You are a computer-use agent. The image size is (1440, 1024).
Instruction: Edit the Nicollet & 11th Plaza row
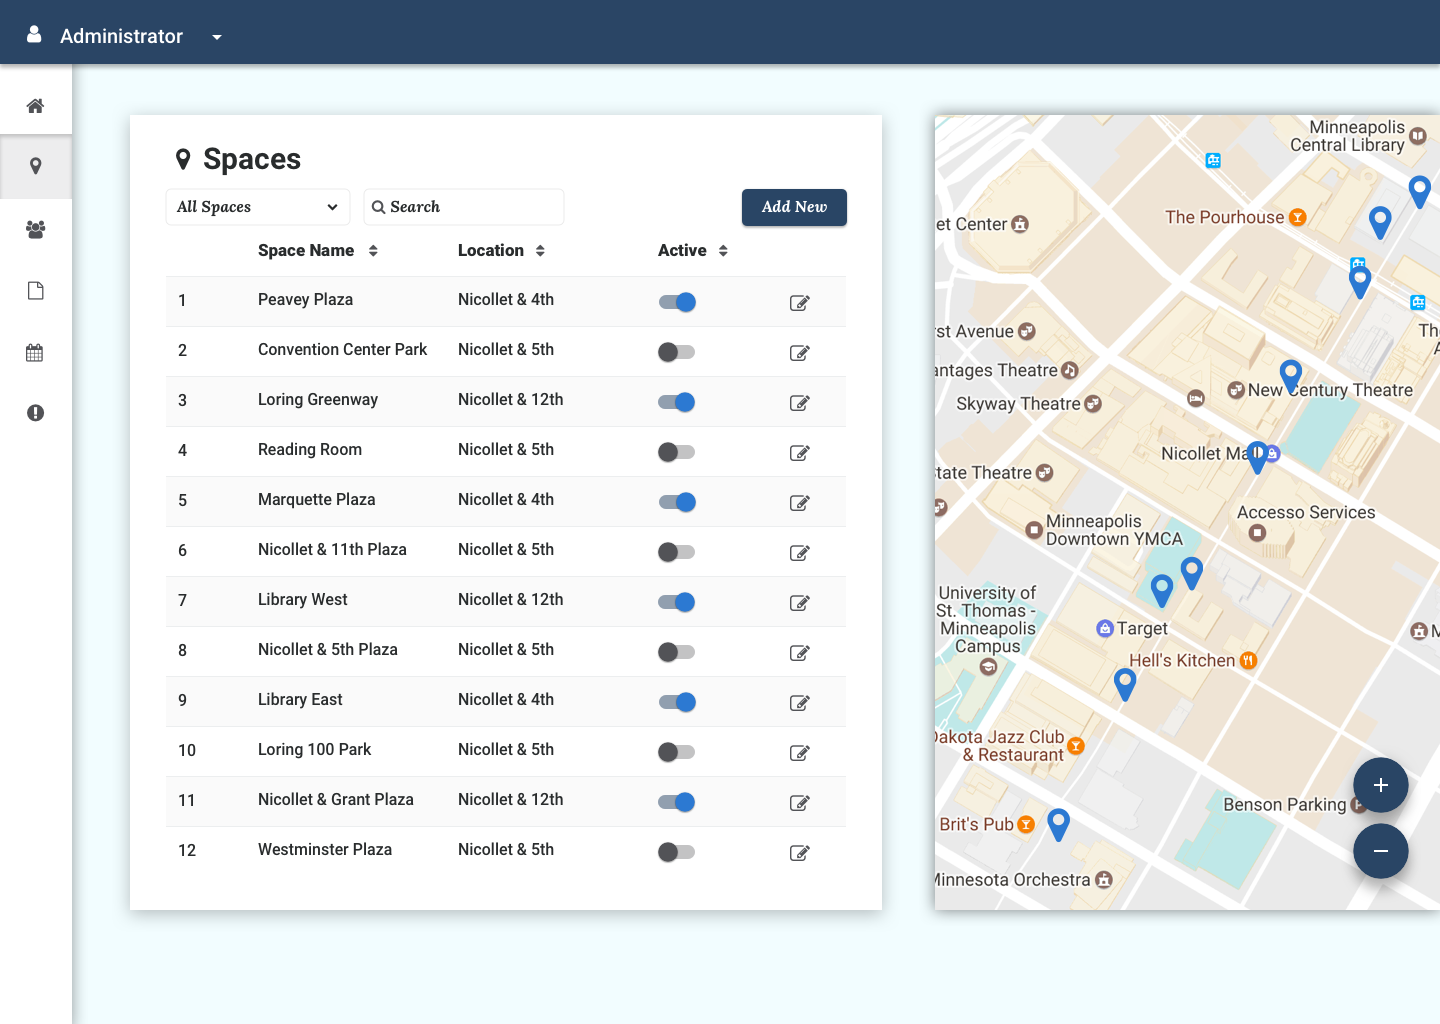coord(799,553)
